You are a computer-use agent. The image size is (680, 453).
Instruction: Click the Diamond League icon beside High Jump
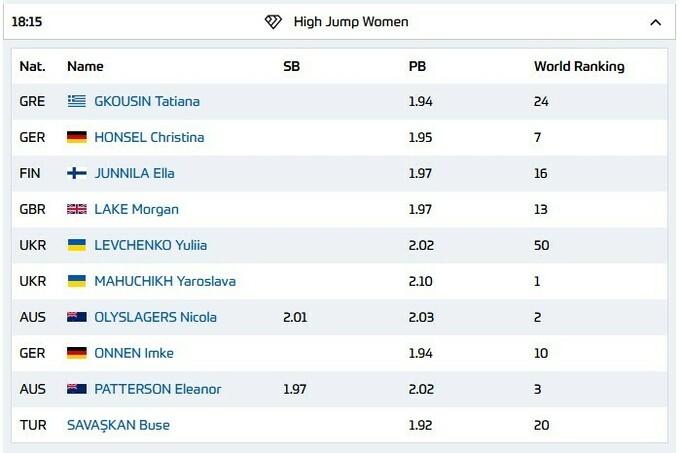(273, 22)
